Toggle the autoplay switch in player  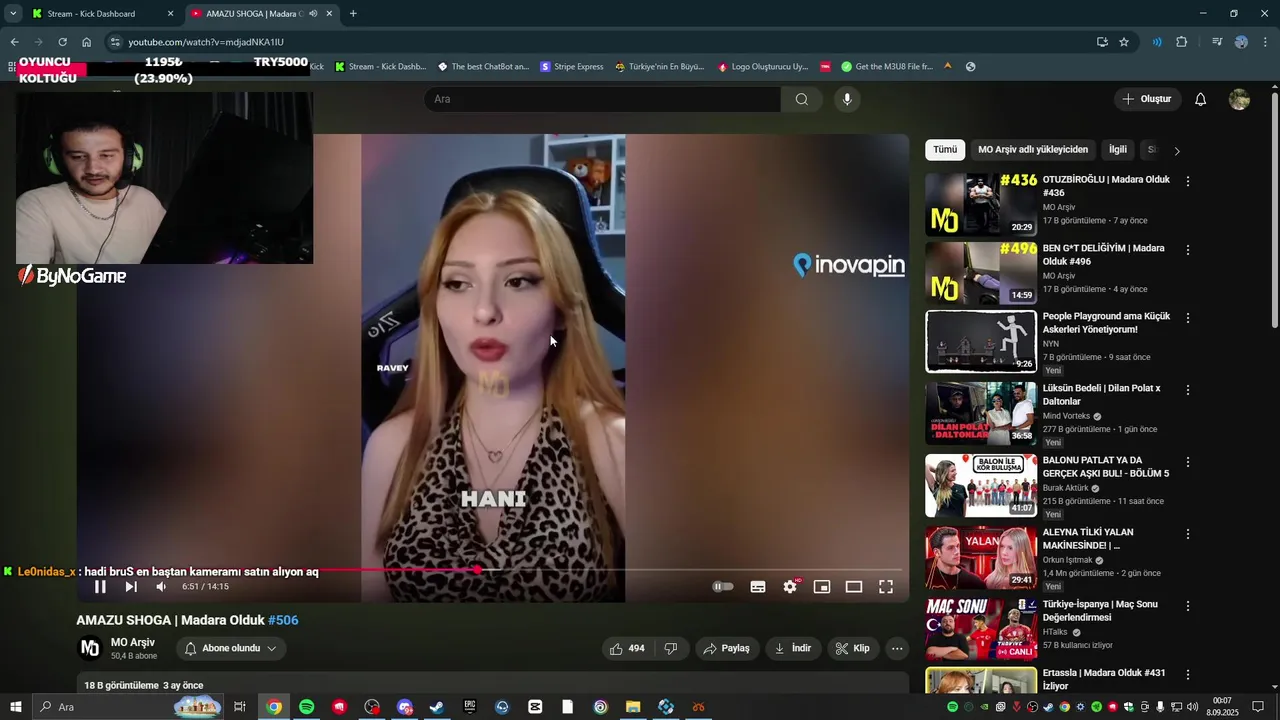(723, 587)
